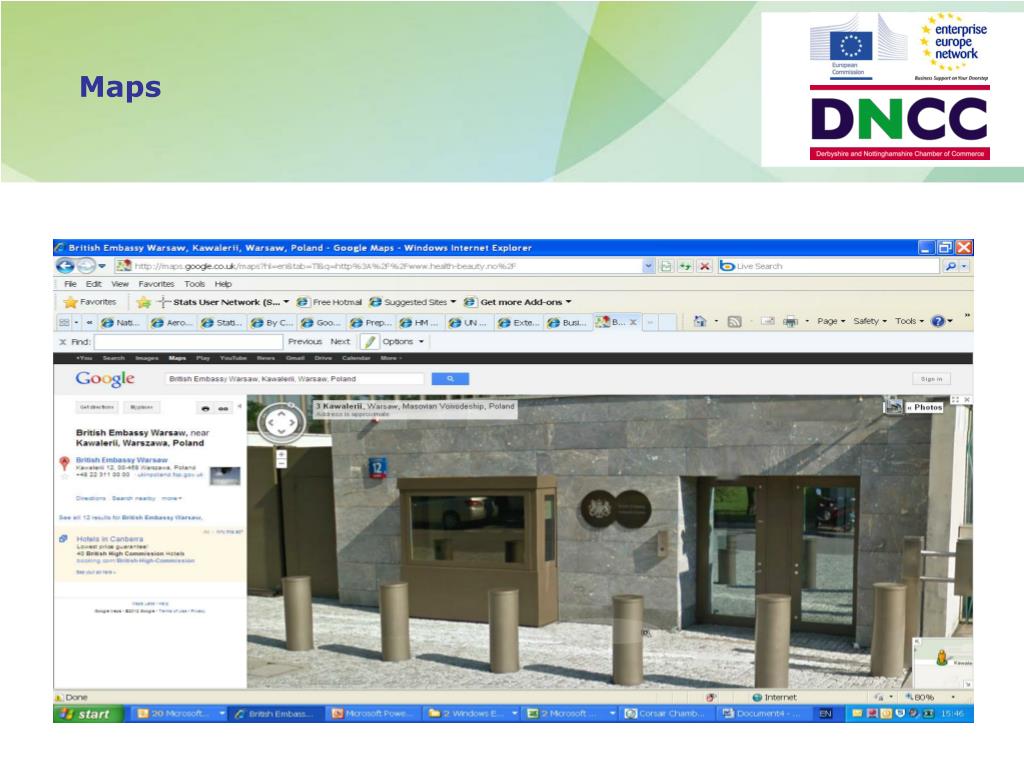1024x768 pixels.
Task: Click the blue Help question mark icon
Action: [938, 321]
